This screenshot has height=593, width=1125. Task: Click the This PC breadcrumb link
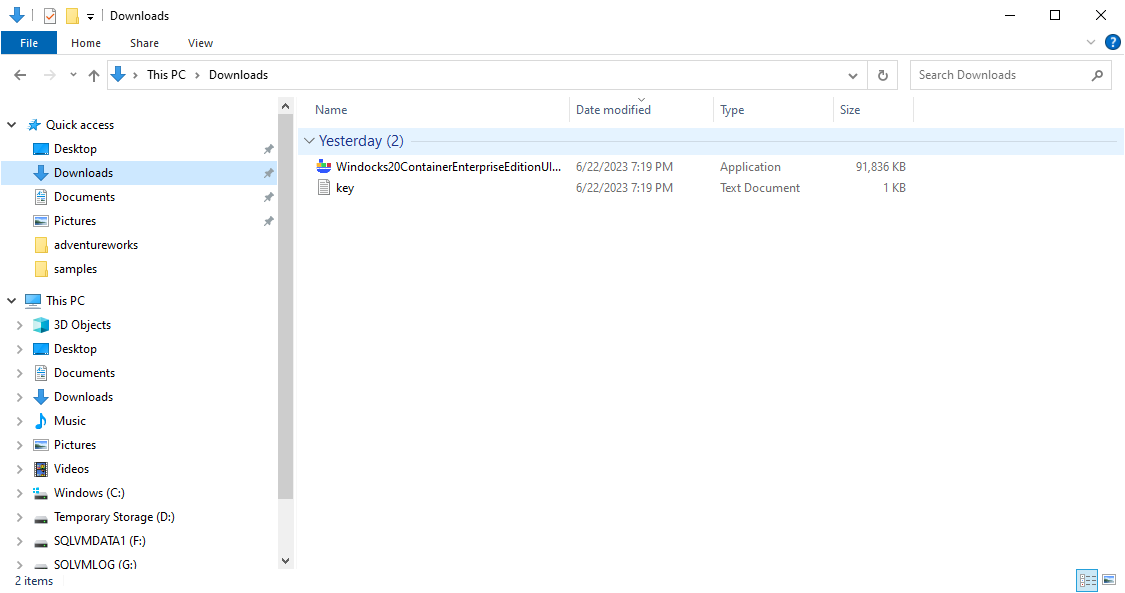click(x=166, y=74)
